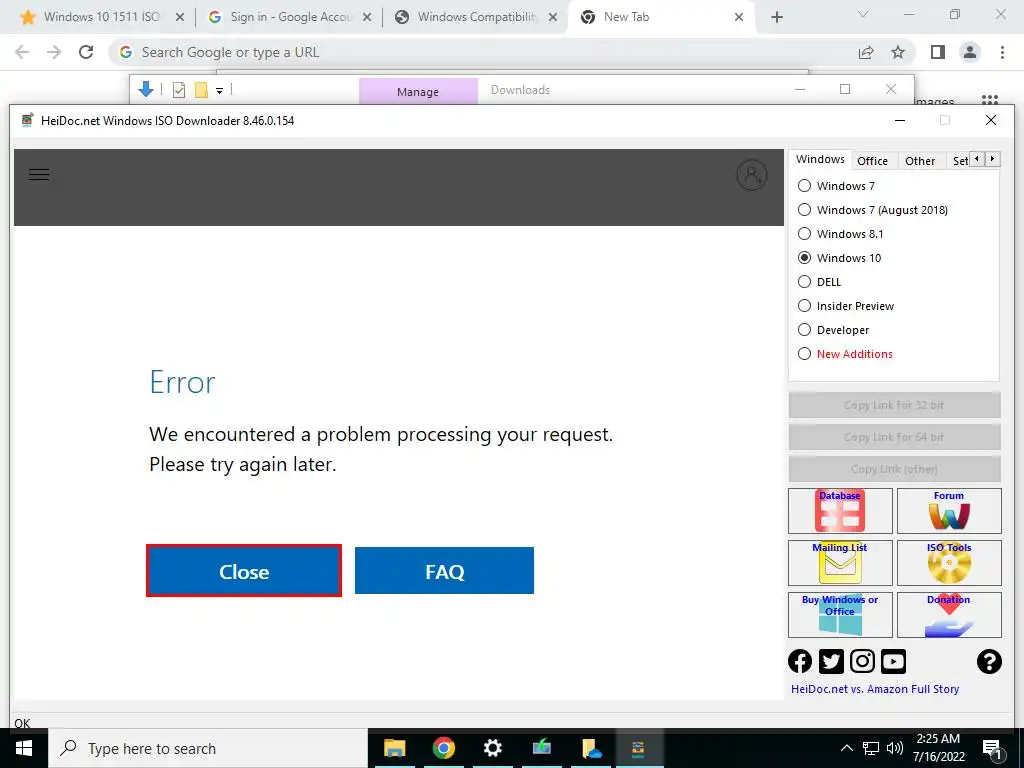
Task: Toggle the Chrome side panel icon
Action: click(938, 52)
